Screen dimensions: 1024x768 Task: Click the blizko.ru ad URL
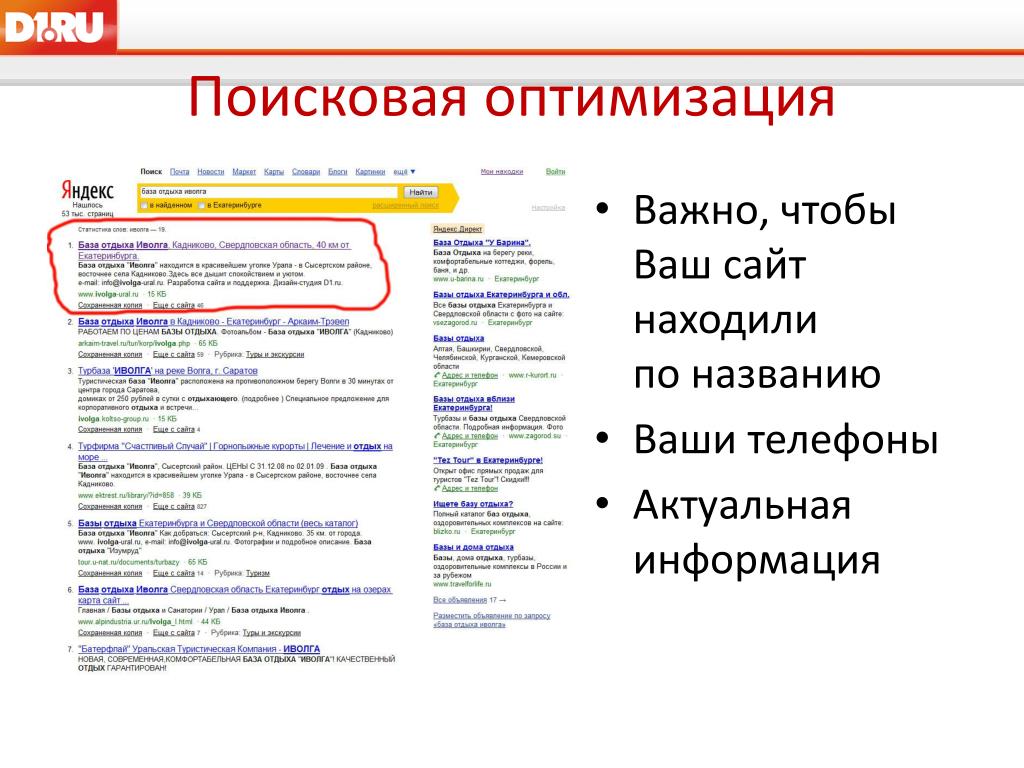coord(447,532)
